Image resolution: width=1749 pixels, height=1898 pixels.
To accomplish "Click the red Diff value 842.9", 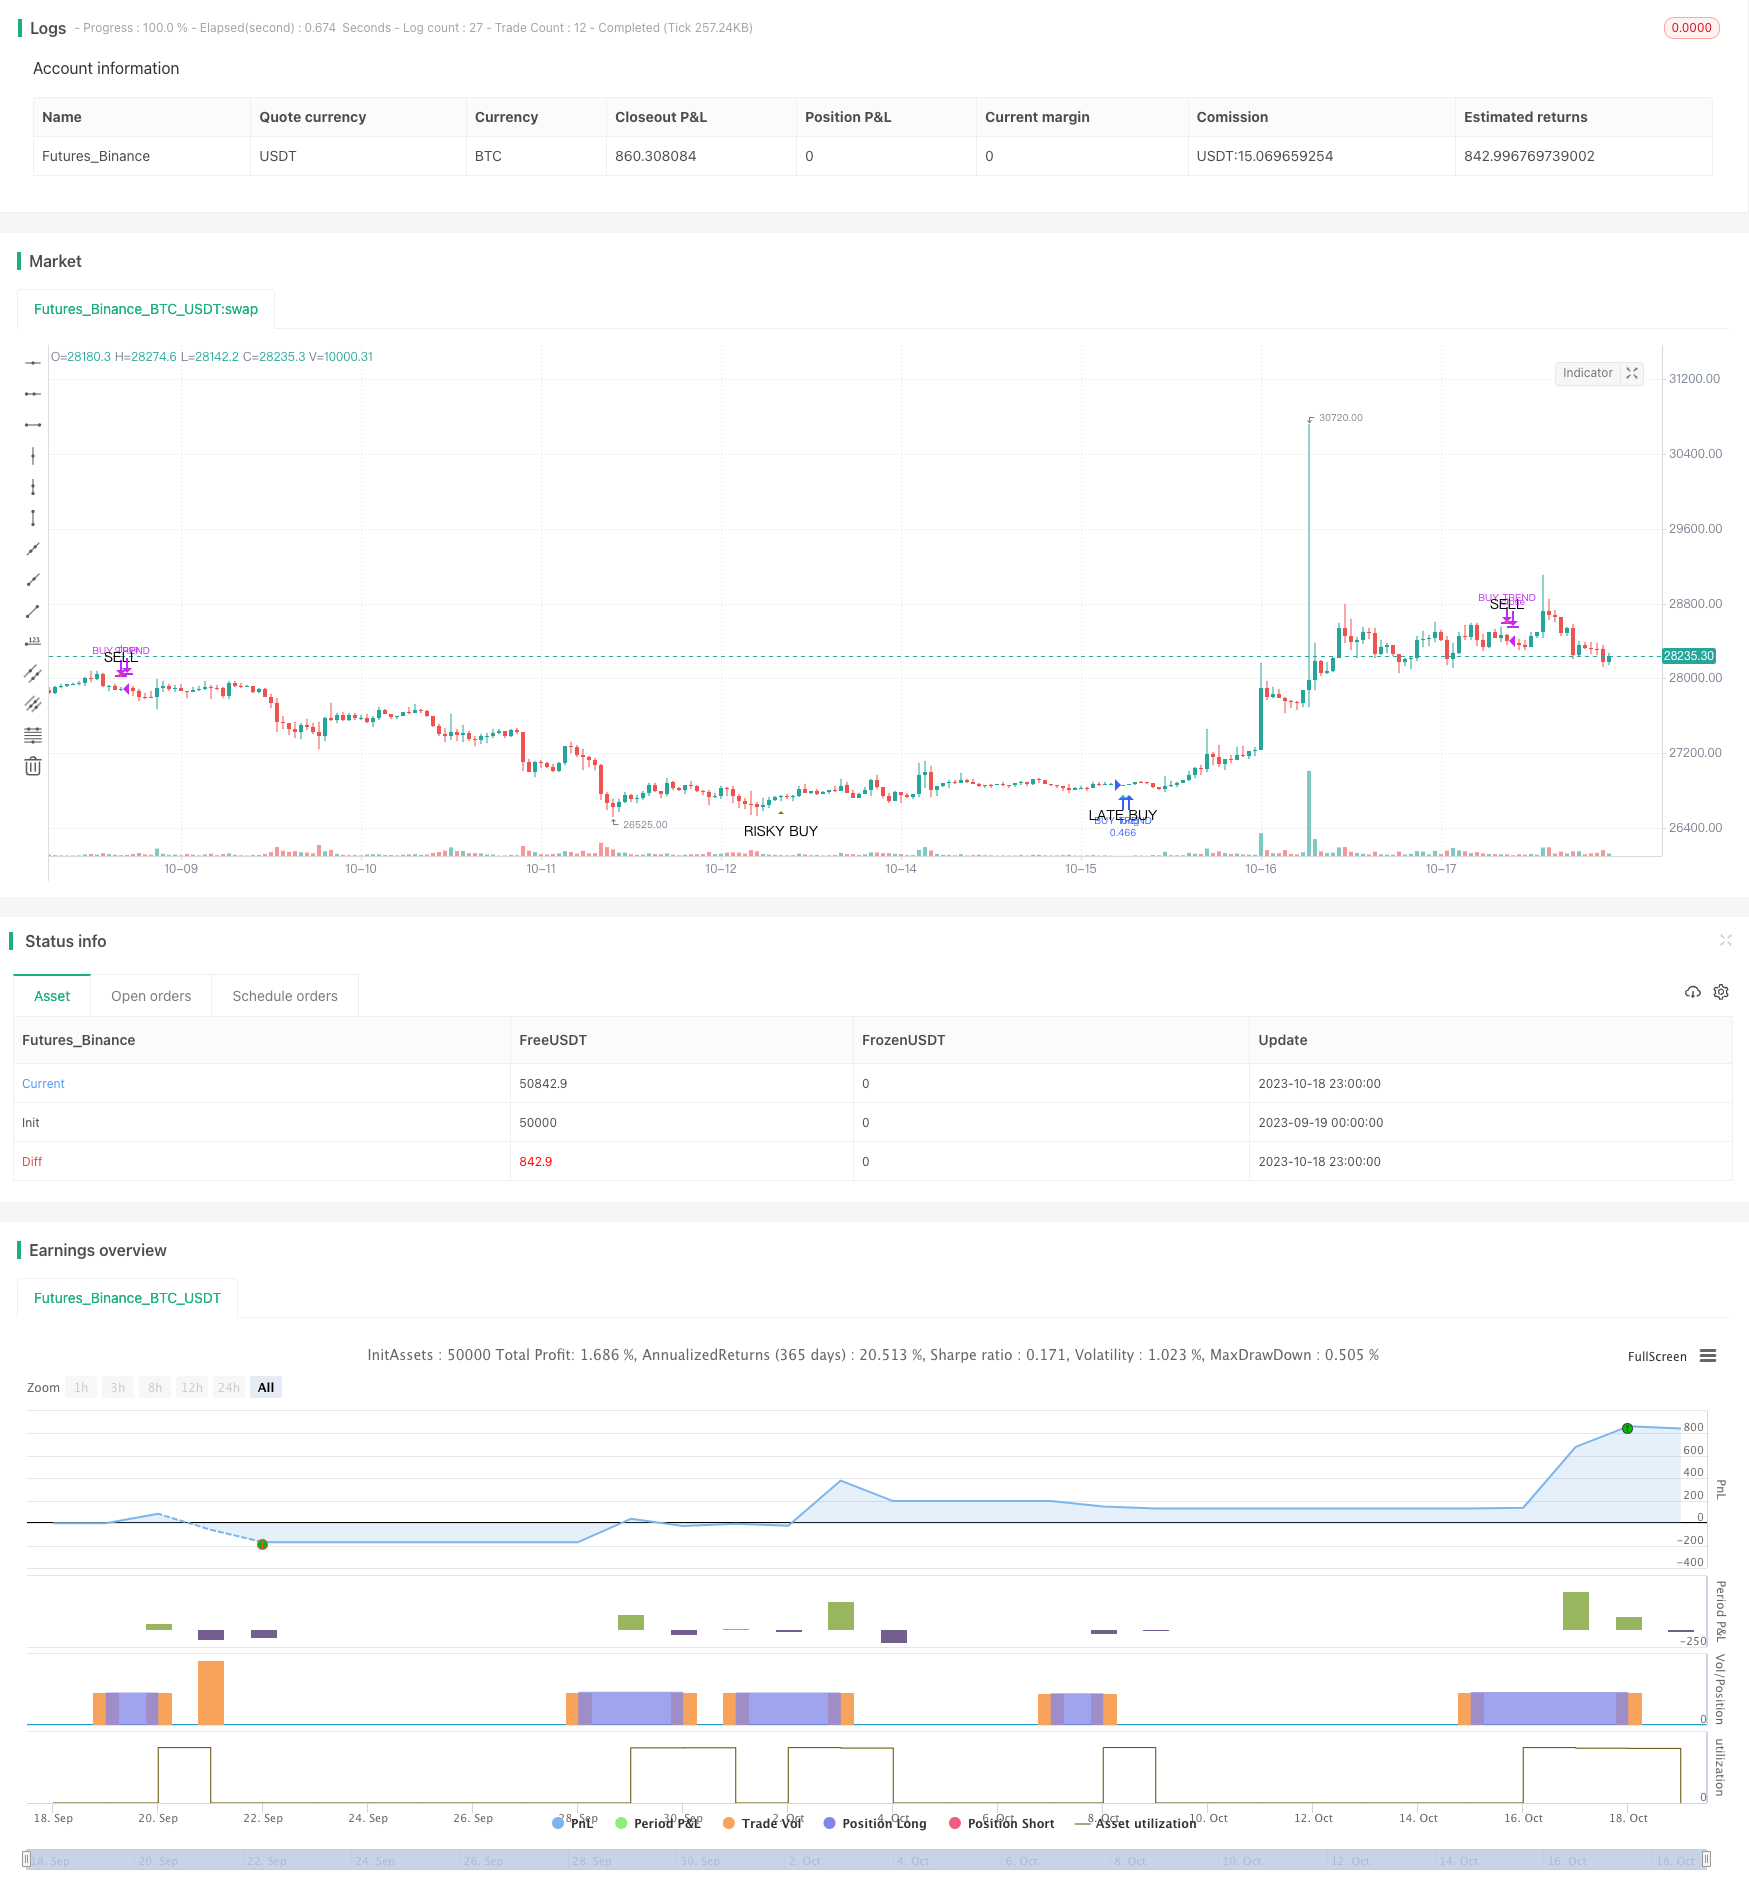I will tap(536, 1162).
